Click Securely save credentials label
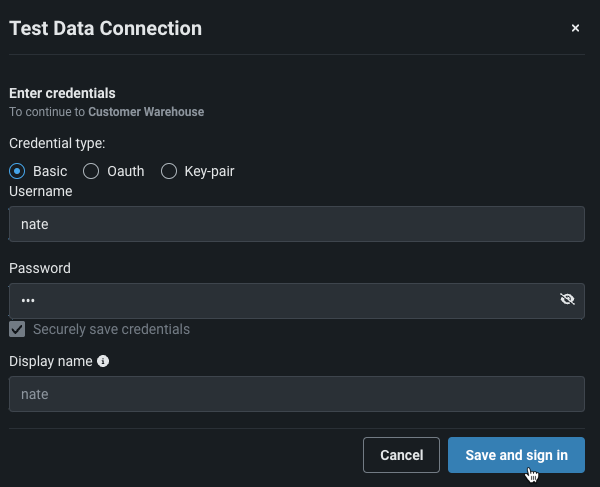This screenshot has height=487, width=600. point(111,329)
